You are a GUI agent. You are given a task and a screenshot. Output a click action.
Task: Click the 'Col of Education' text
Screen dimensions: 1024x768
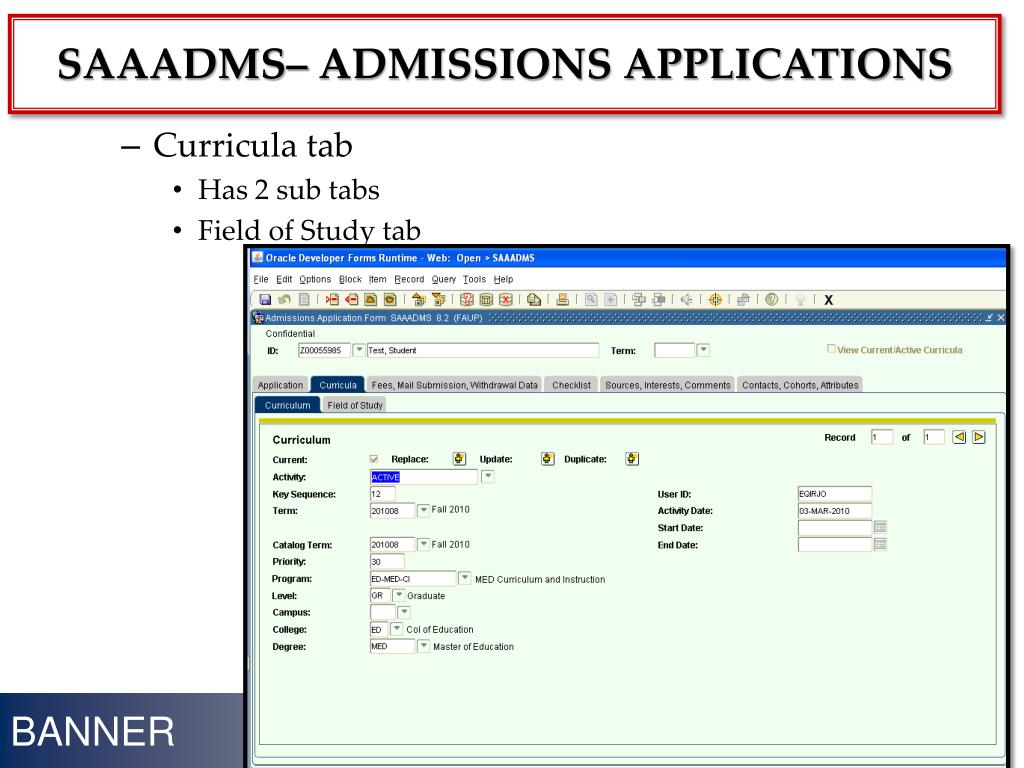[x=440, y=630]
